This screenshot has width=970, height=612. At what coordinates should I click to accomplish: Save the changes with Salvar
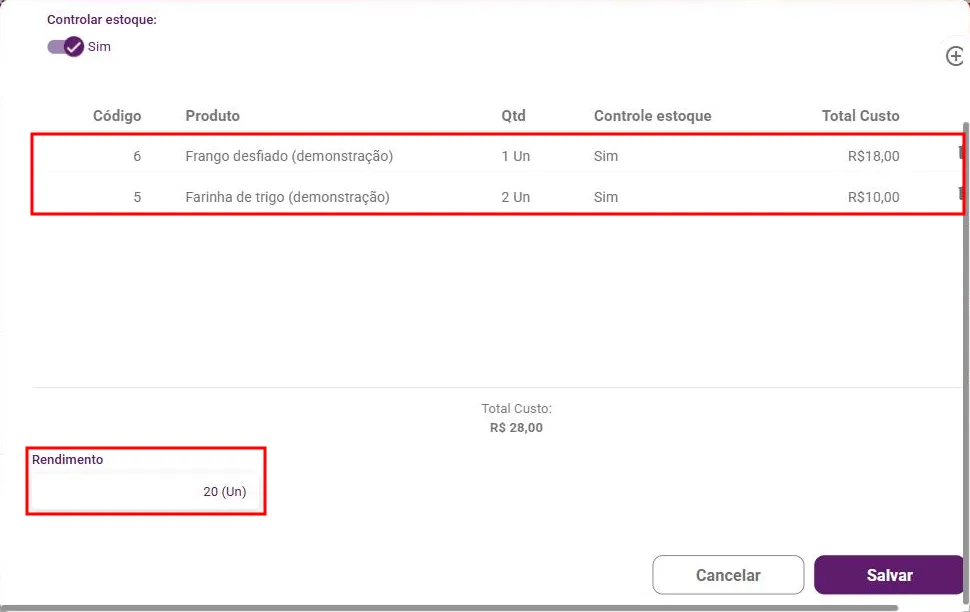[x=889, y=575]
